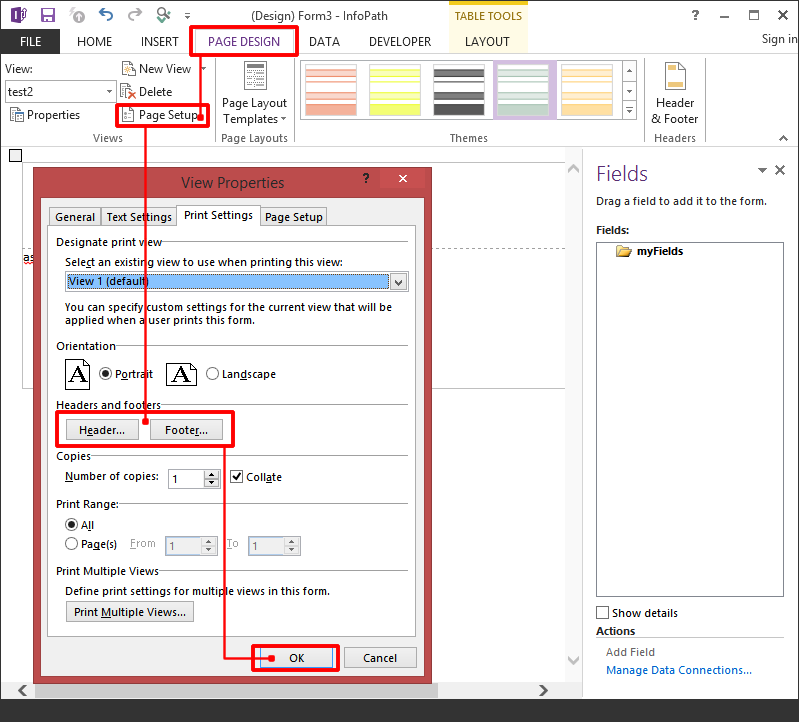Confirm dialog with OK
This screenshot has width=799, height=722.
pos(296,658)
